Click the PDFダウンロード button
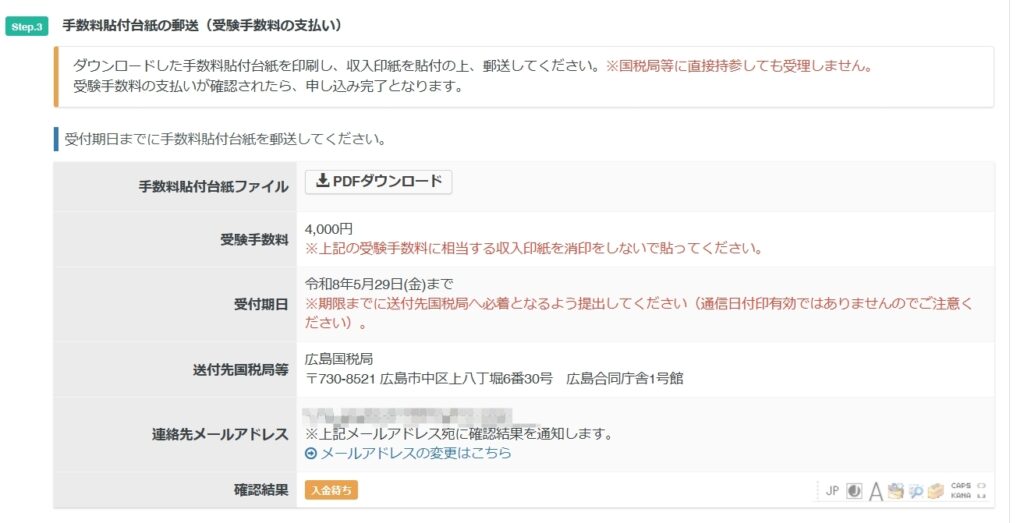 click(x=378, y=181)
